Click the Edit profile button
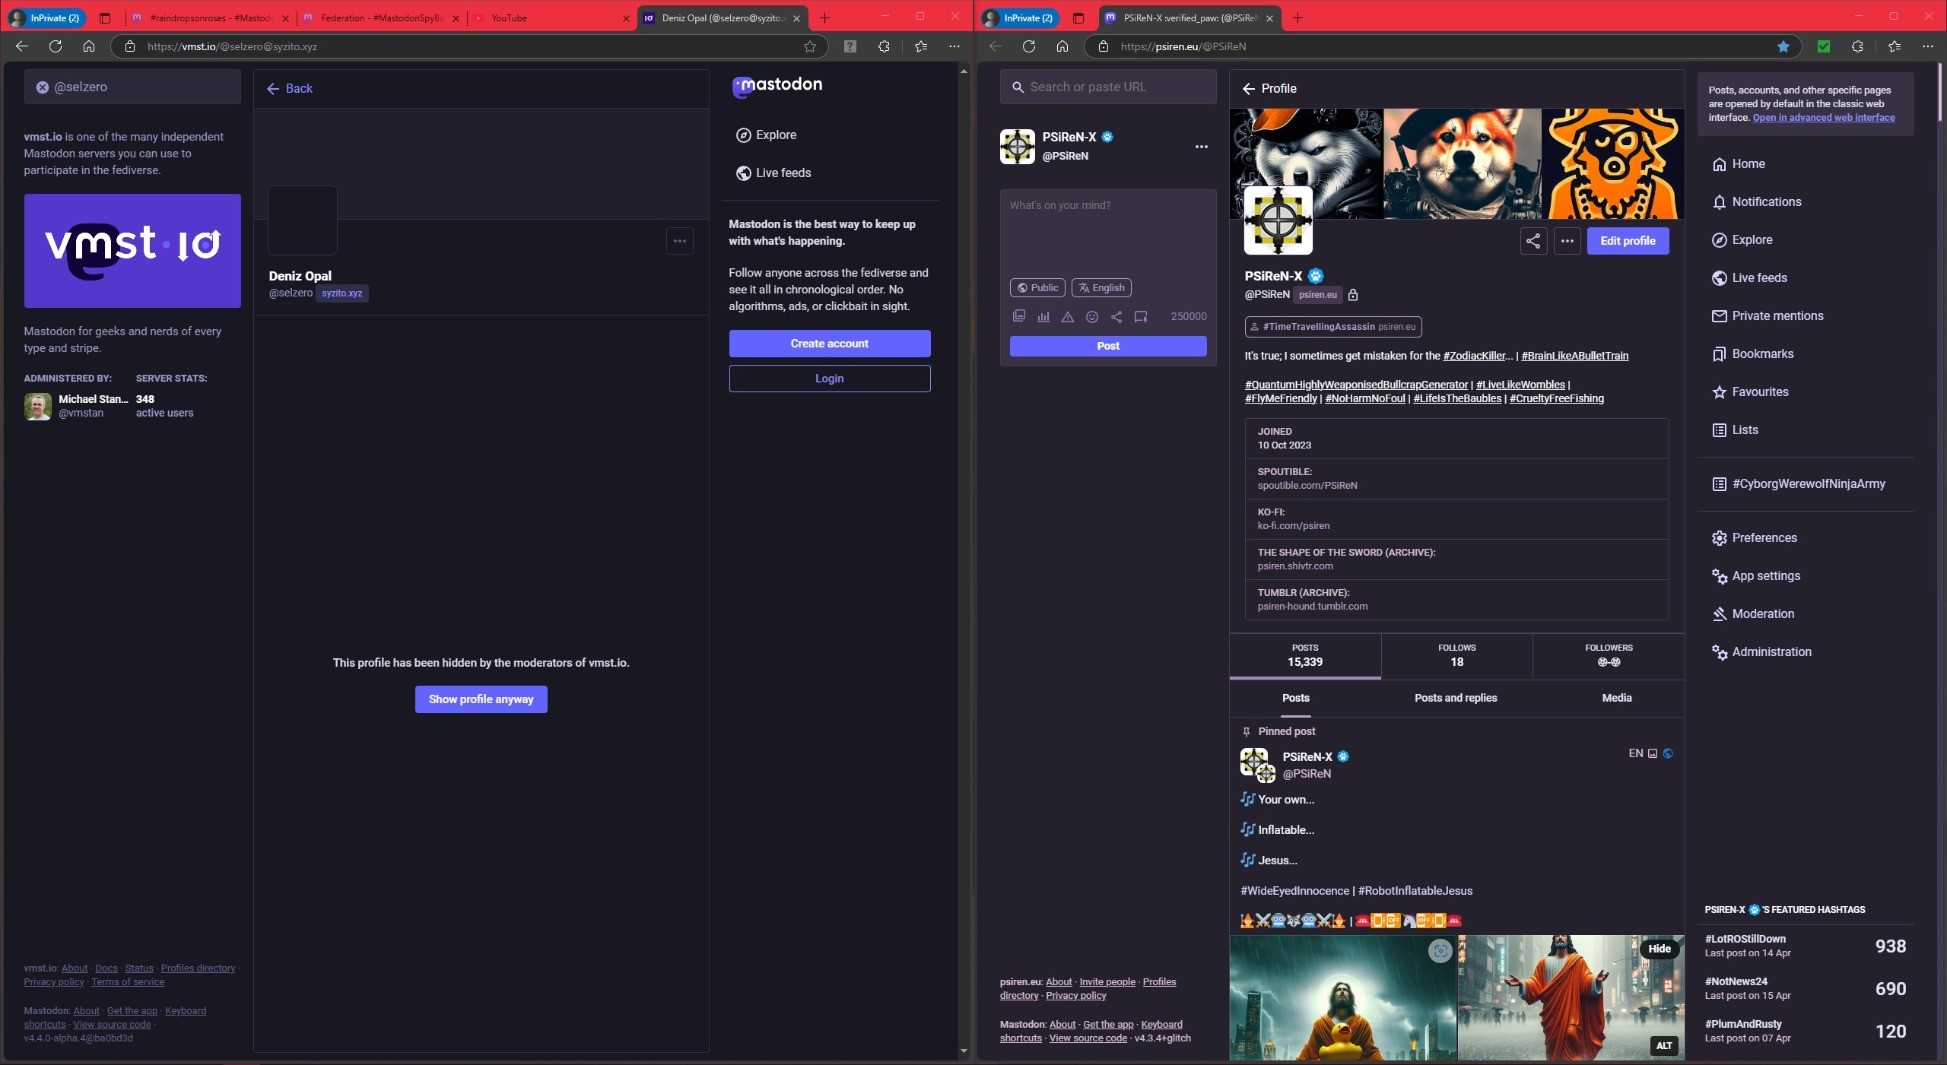Screen dimensions: 1947x1065 (x=1627, y=241)
